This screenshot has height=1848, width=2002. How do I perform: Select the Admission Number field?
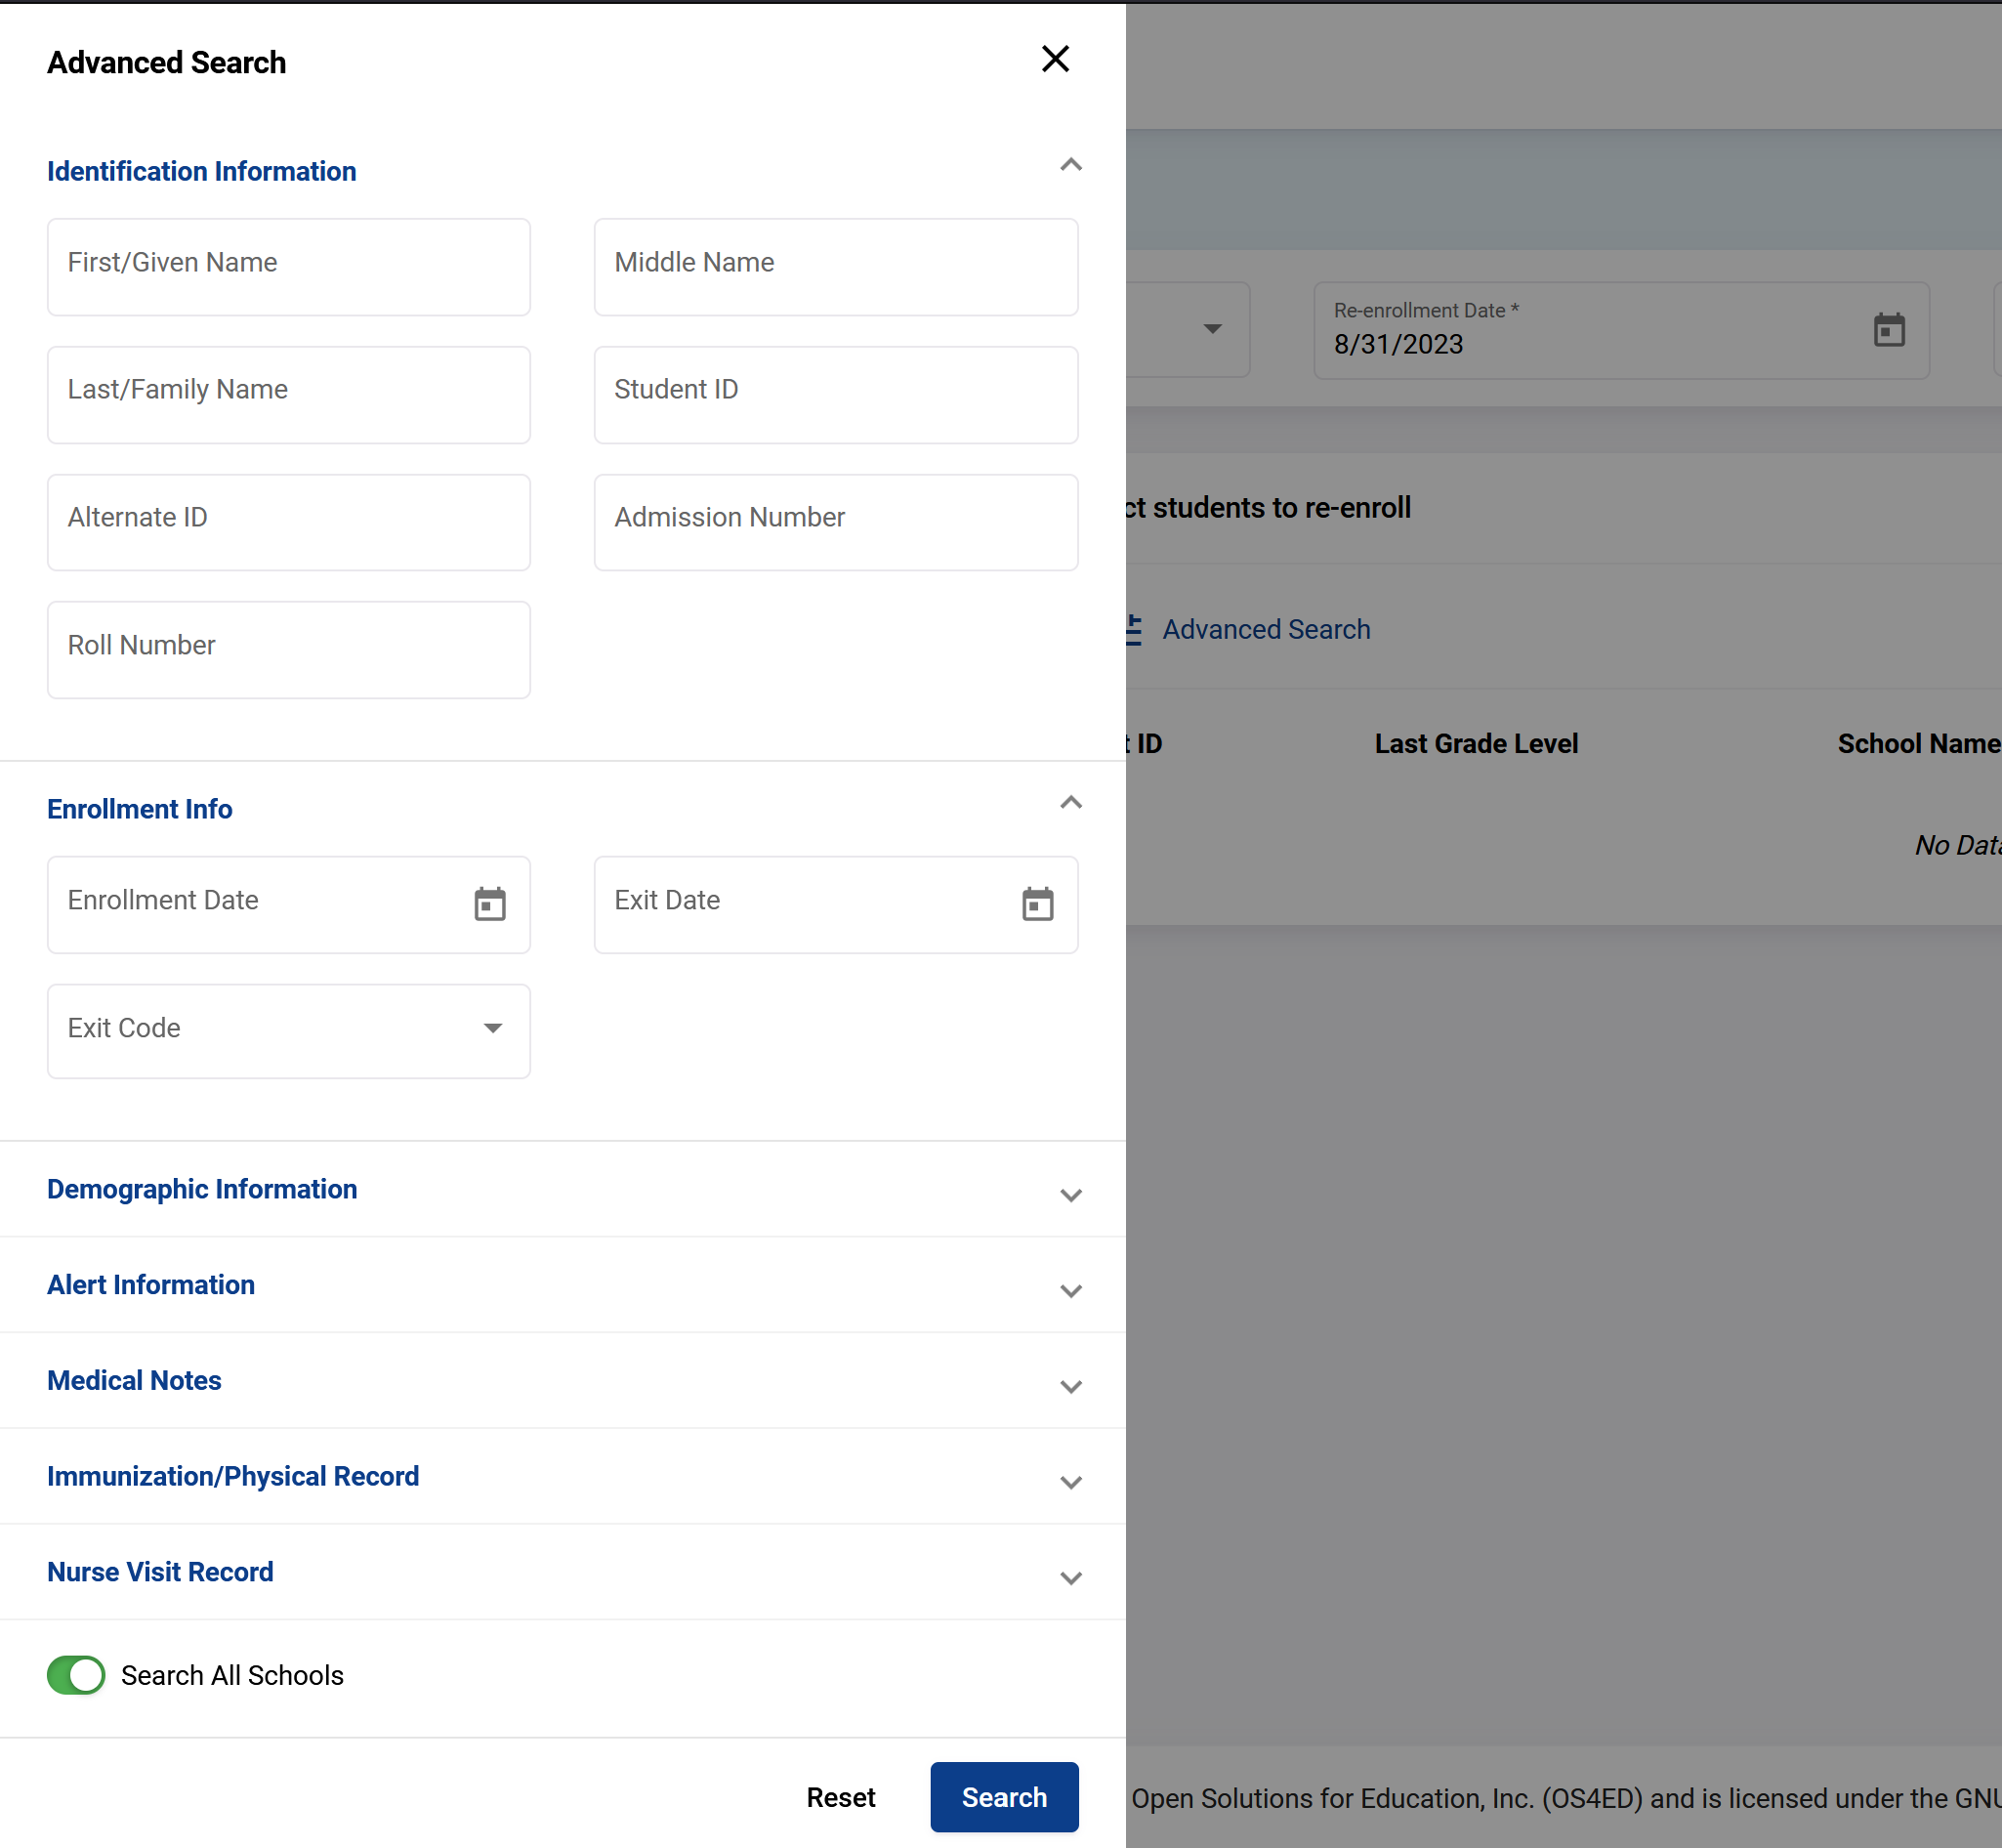(835, 522)
